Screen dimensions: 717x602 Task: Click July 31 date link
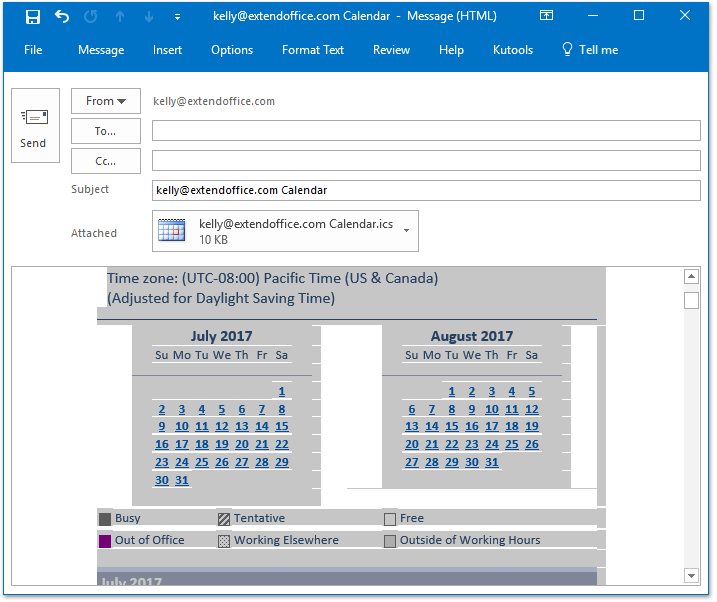pos(182,480)
